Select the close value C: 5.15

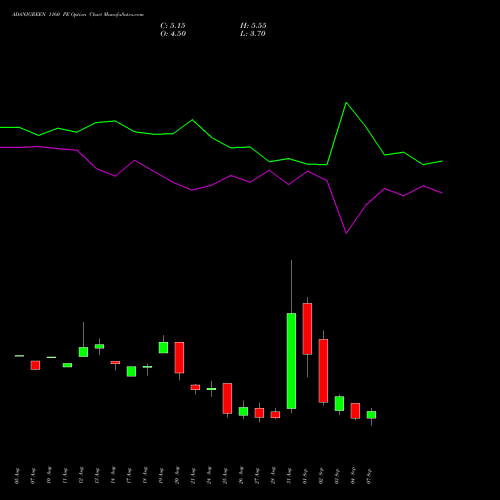(173, 26)
